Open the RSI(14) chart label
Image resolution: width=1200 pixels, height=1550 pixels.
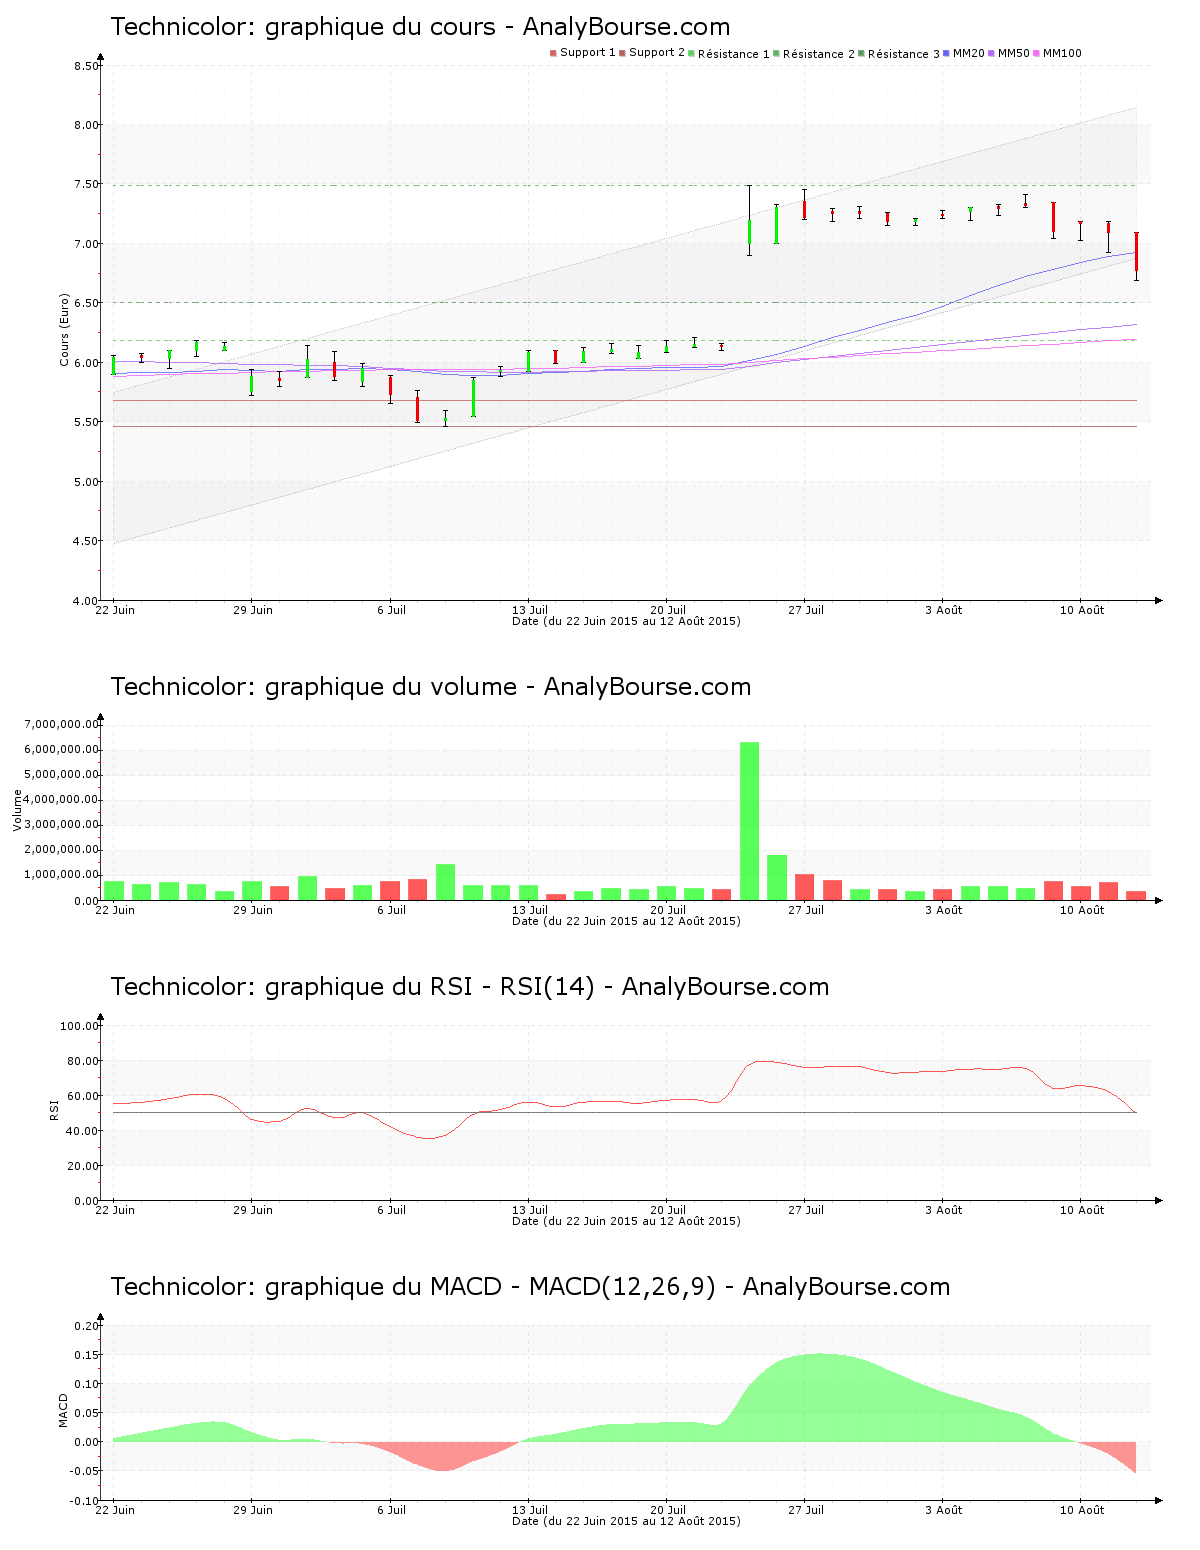[470, 988]
